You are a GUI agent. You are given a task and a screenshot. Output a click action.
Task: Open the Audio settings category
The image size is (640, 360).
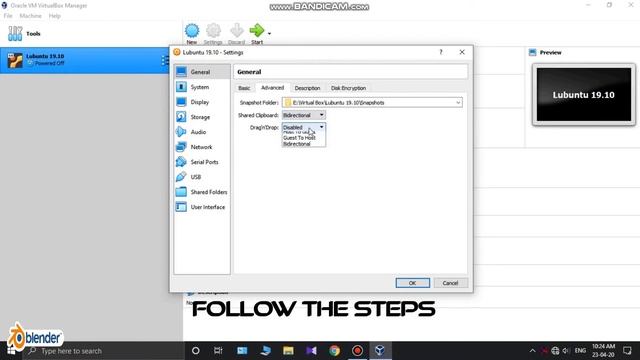coord(202,132)
